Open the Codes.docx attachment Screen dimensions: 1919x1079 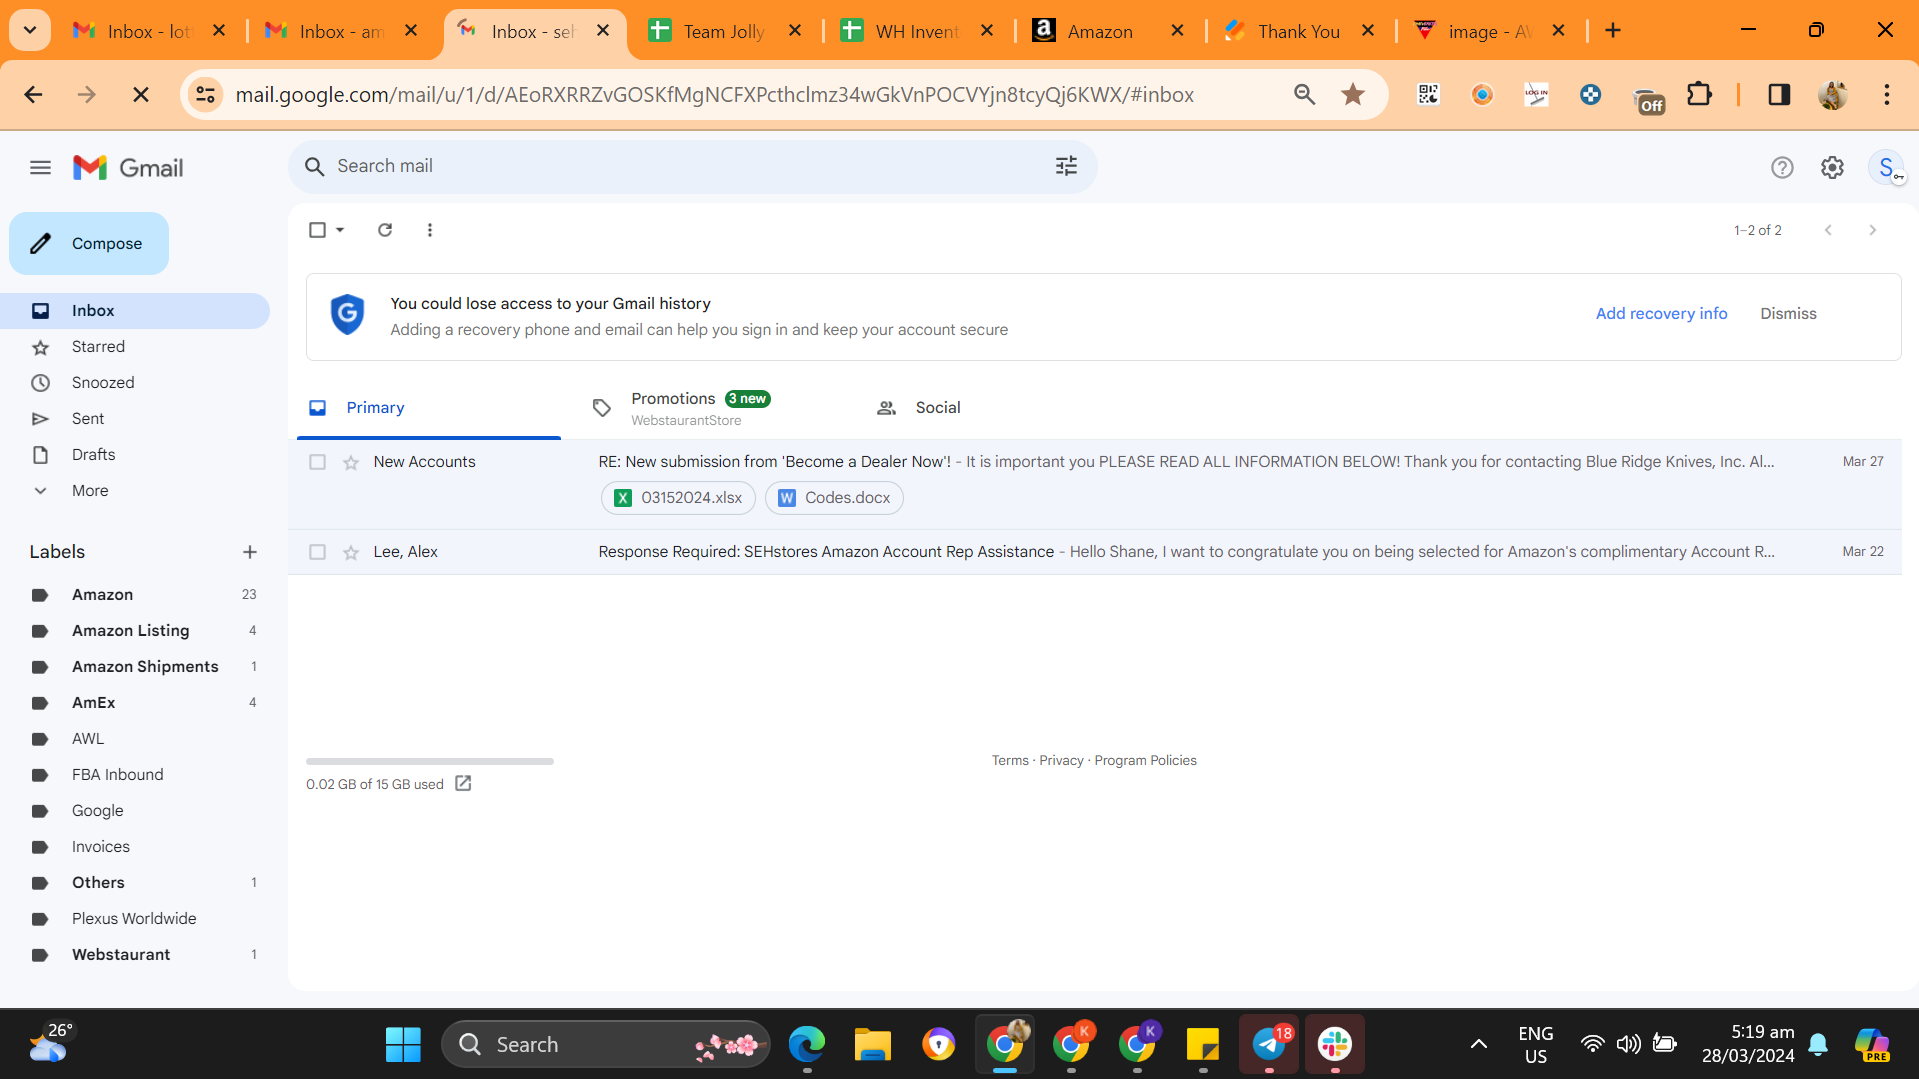coord(834,498)
